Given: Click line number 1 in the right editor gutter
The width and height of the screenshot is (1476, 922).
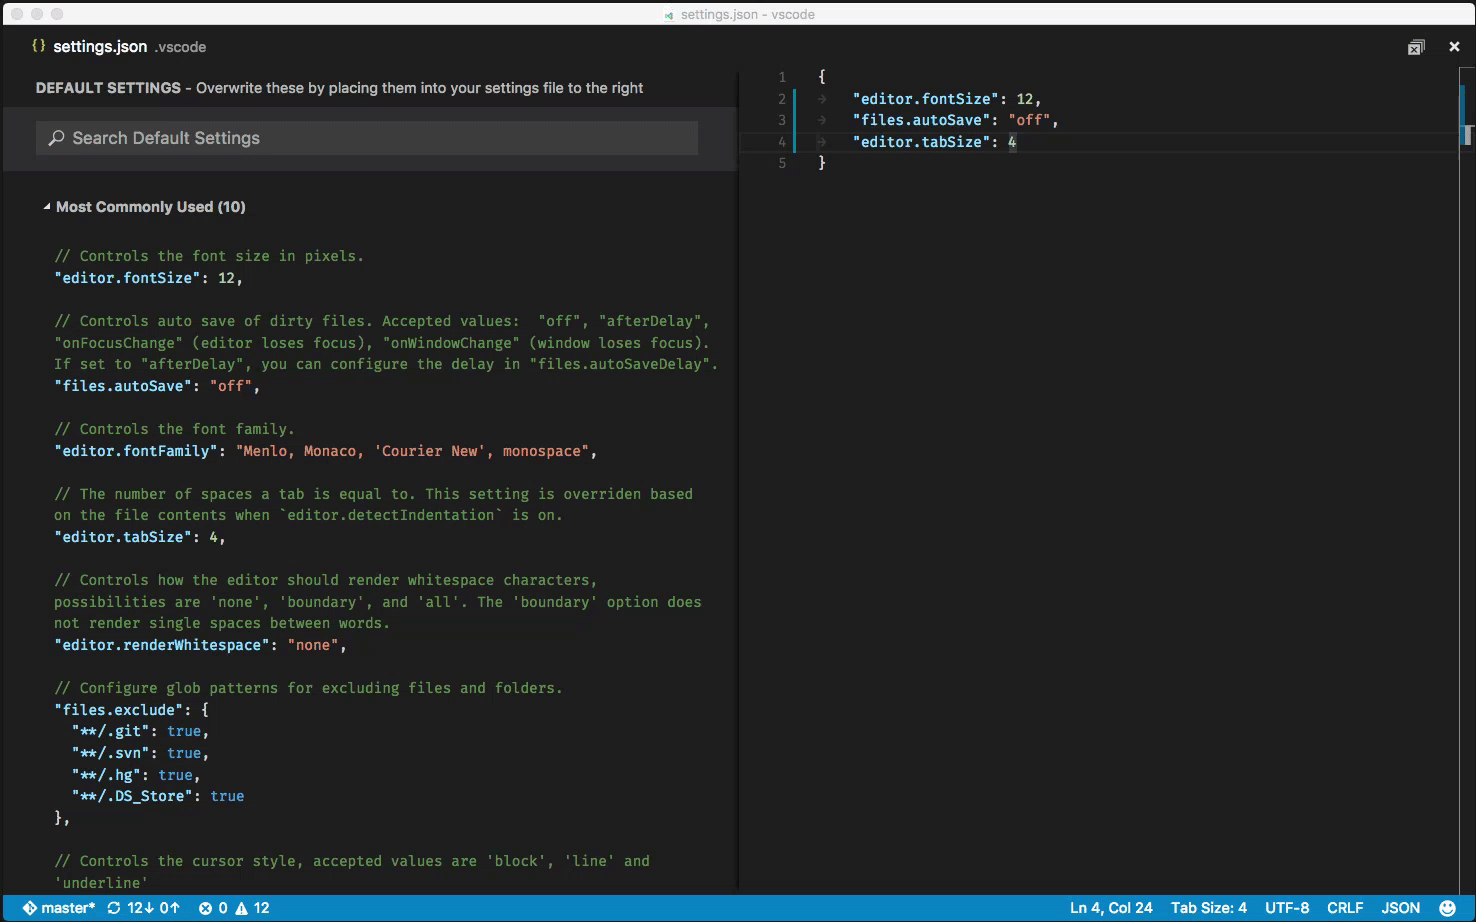Looking at the screenshot, I should 782,77.
